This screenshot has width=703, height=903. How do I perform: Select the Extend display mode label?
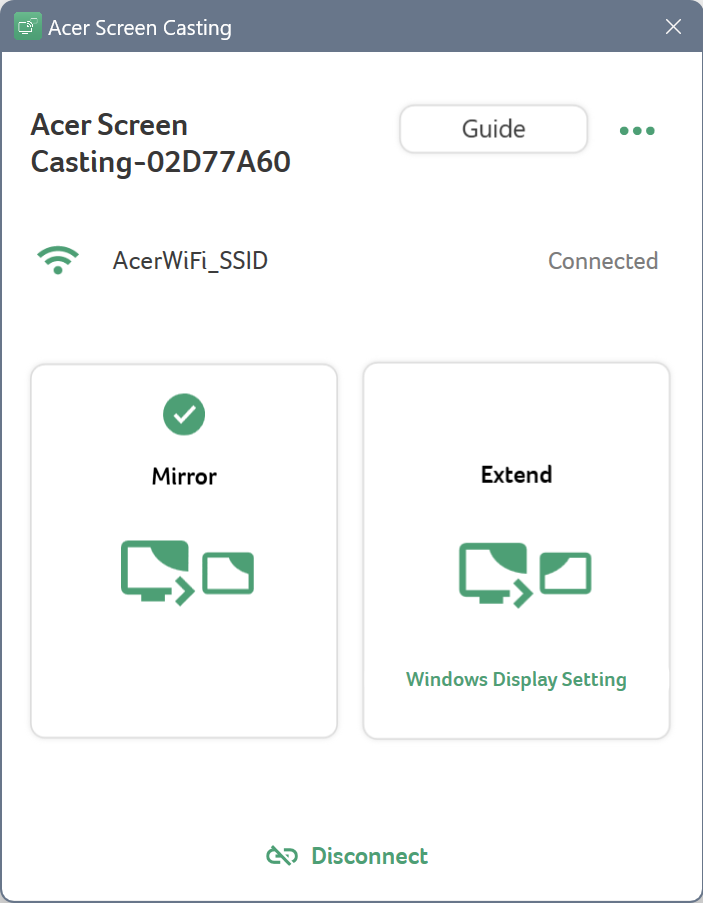pos(516,475)
